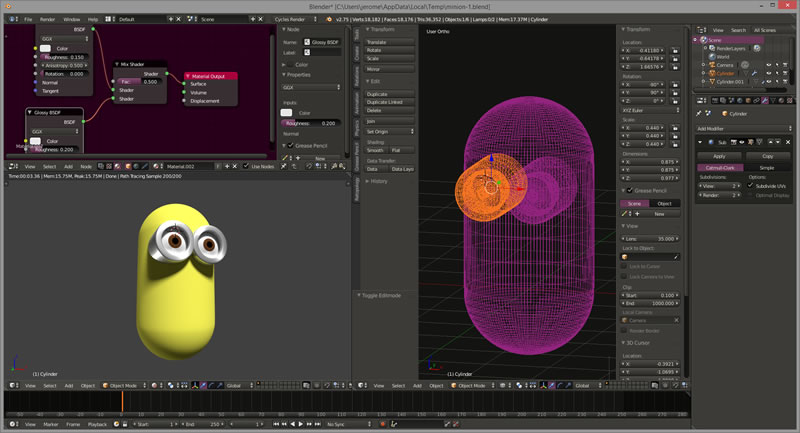Open the Texture checker tab icon in Properties
This screenshot has width=800, height=433.
coord(790,100)
